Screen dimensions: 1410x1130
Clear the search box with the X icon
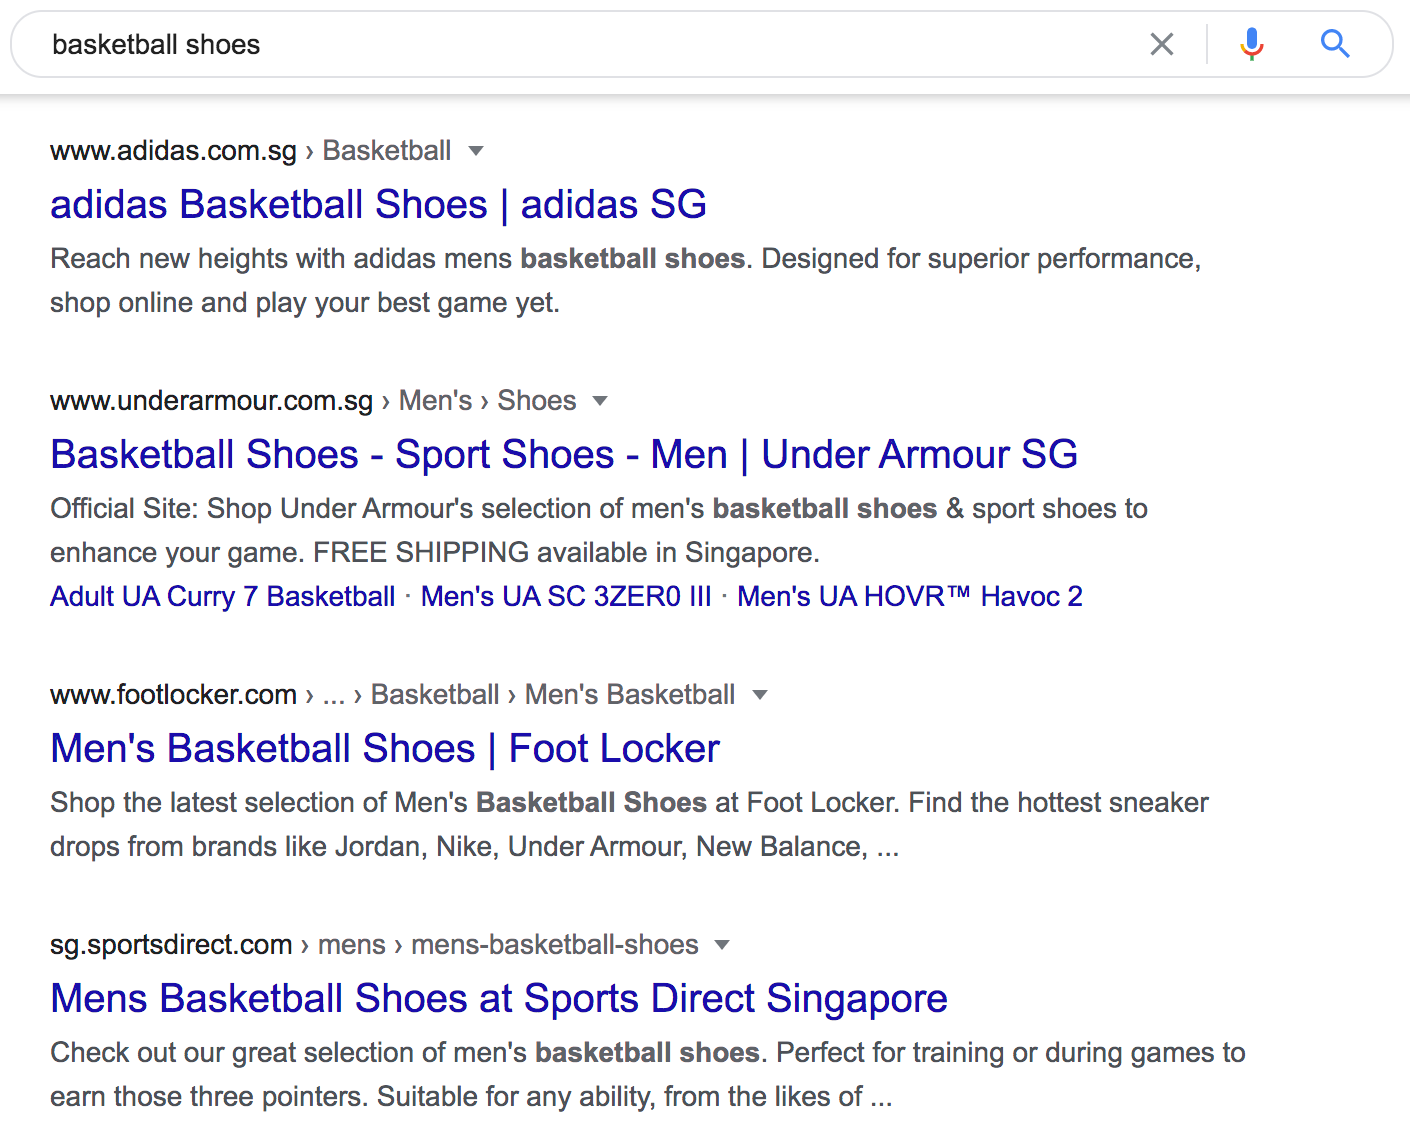(1161, 44)
